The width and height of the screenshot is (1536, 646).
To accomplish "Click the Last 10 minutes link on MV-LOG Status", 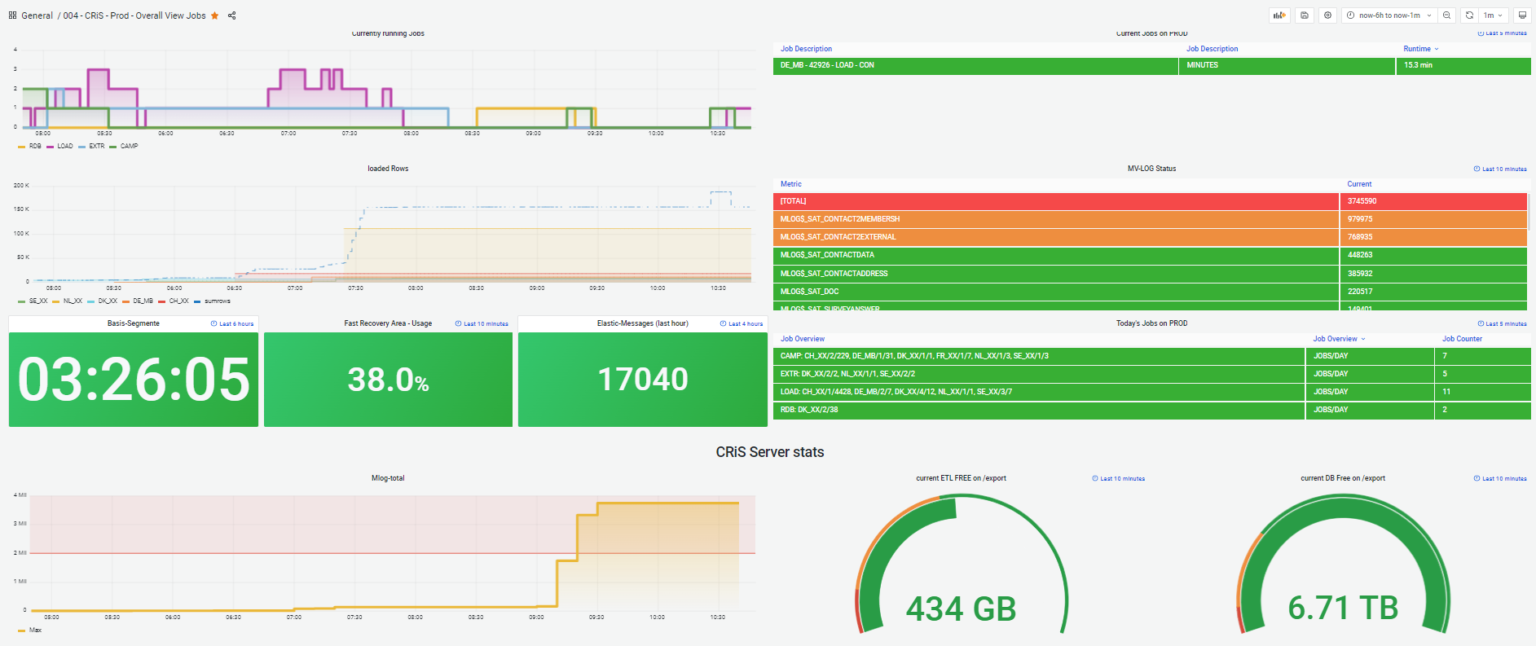I will coord(1499,169).
